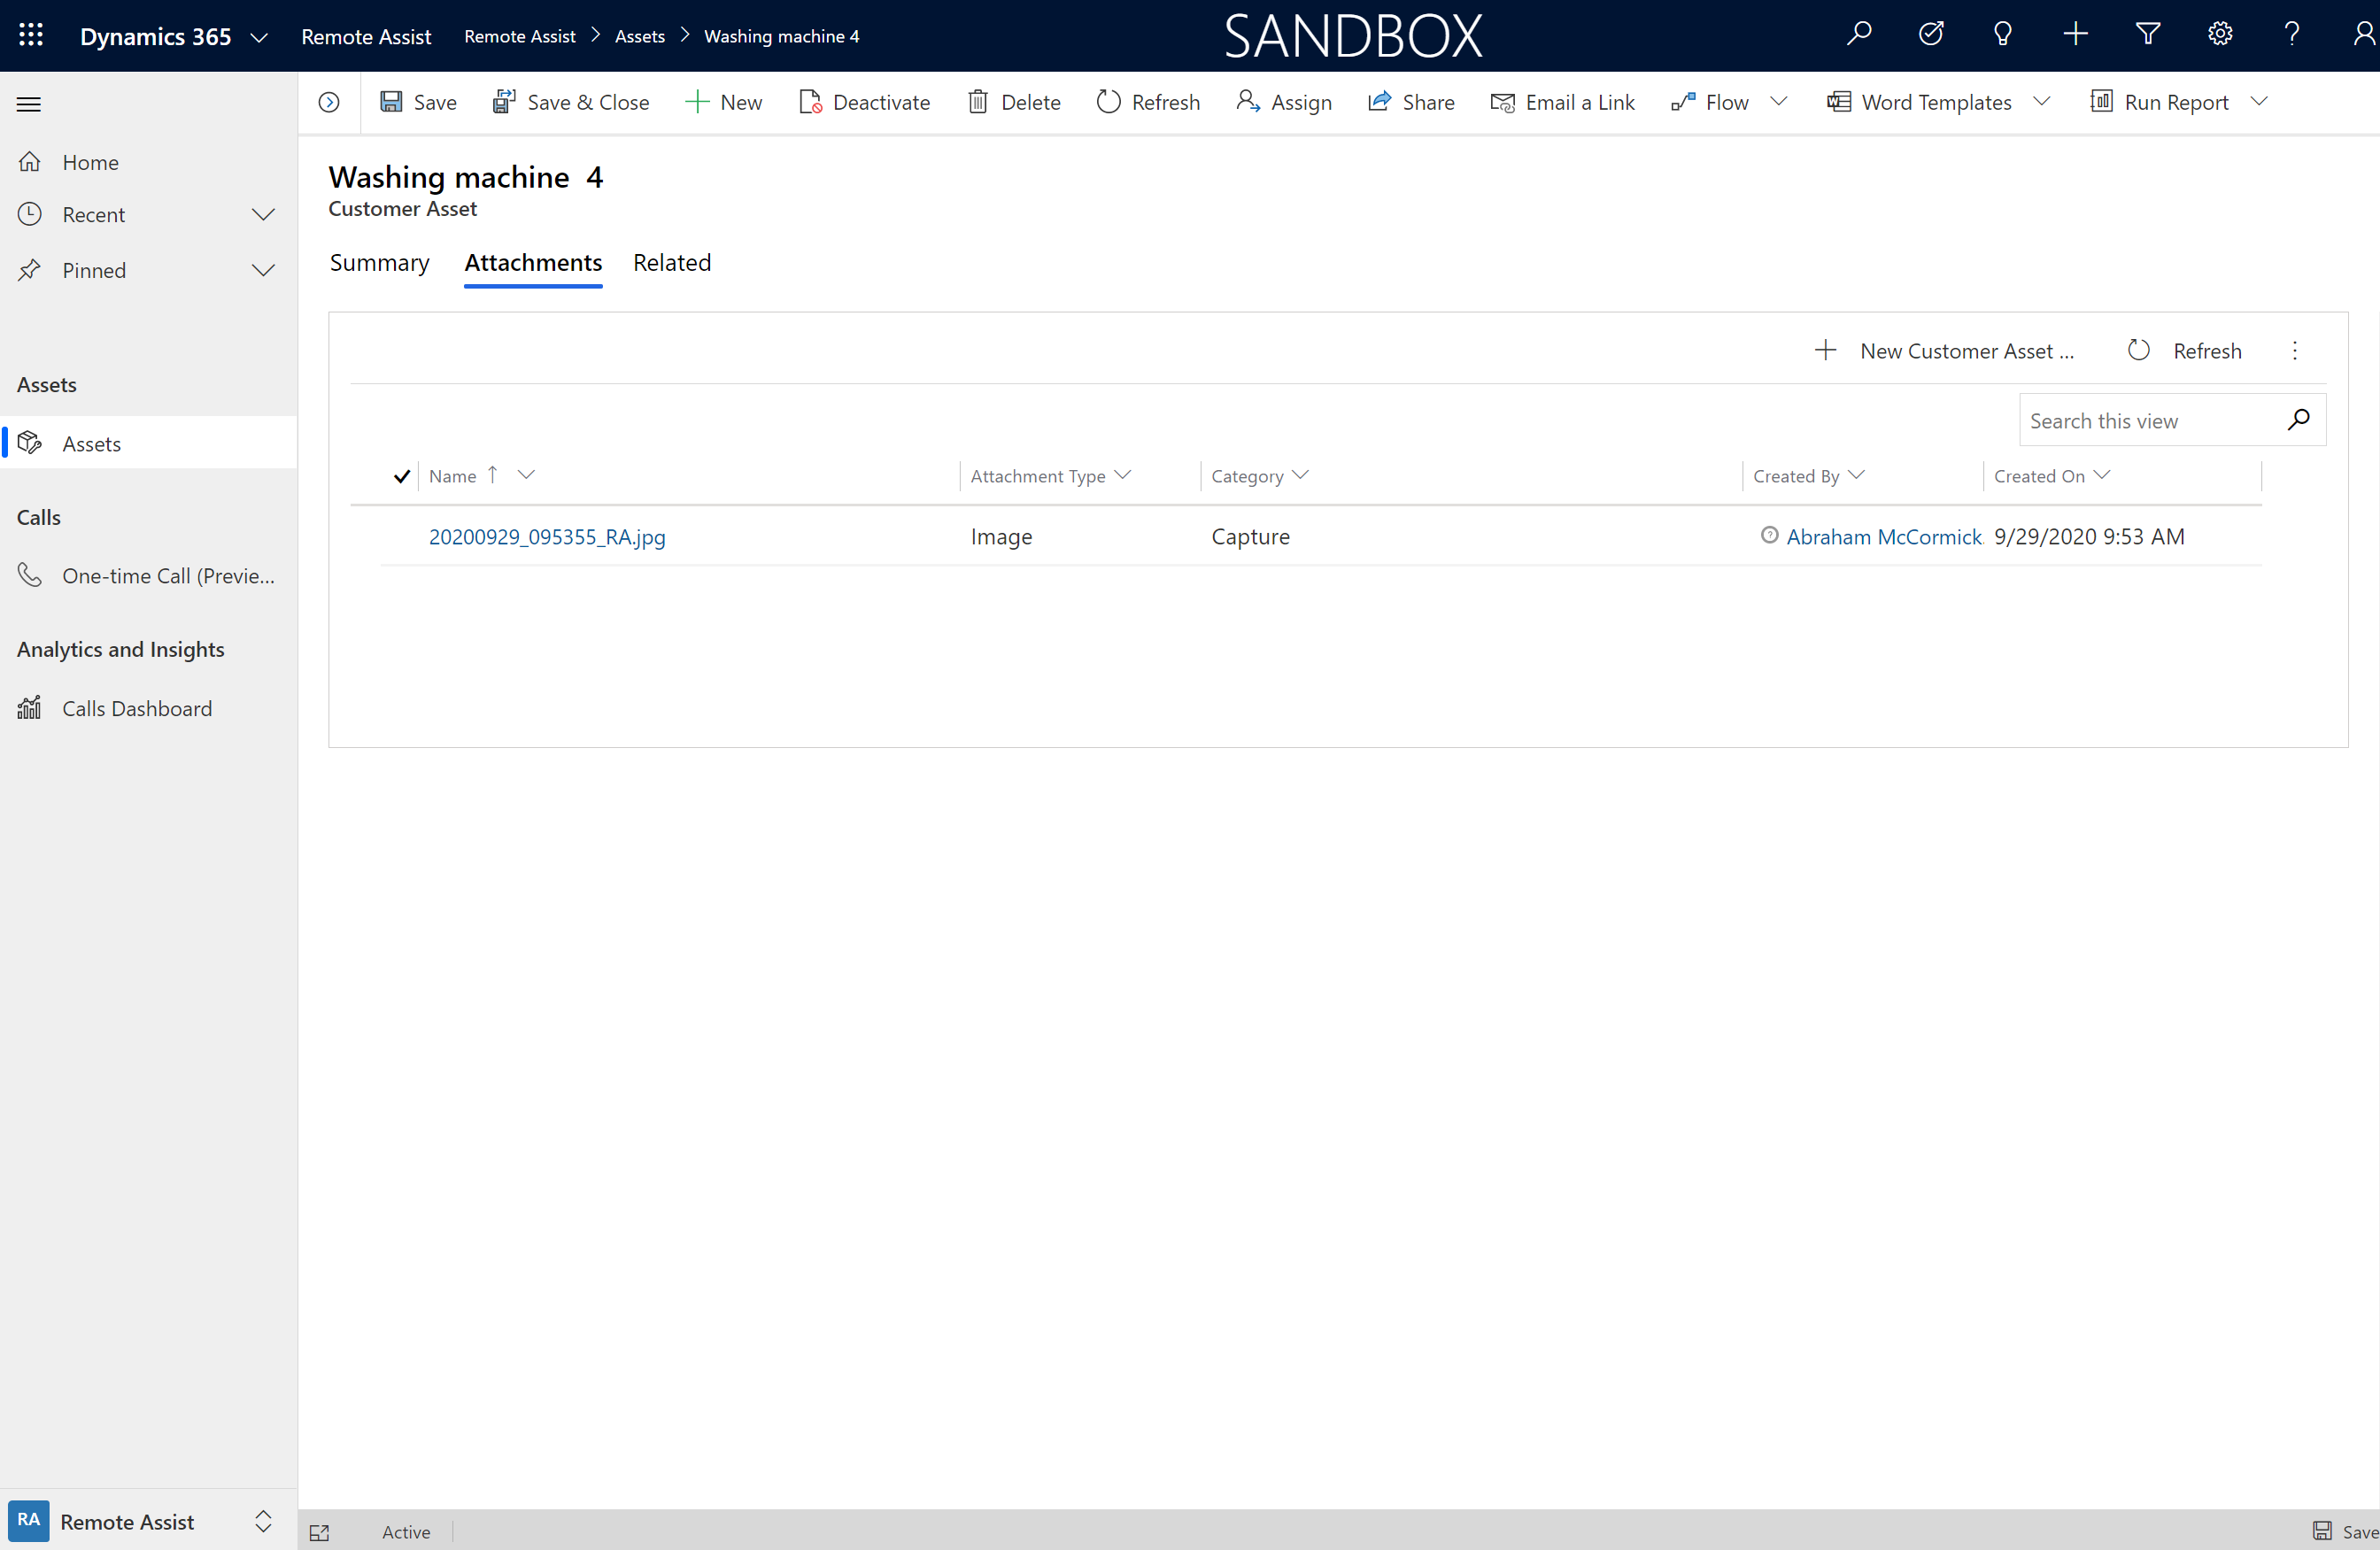Click the Save & Close icon
This screenshot has width=2380, height=1550.
[505, 103]
